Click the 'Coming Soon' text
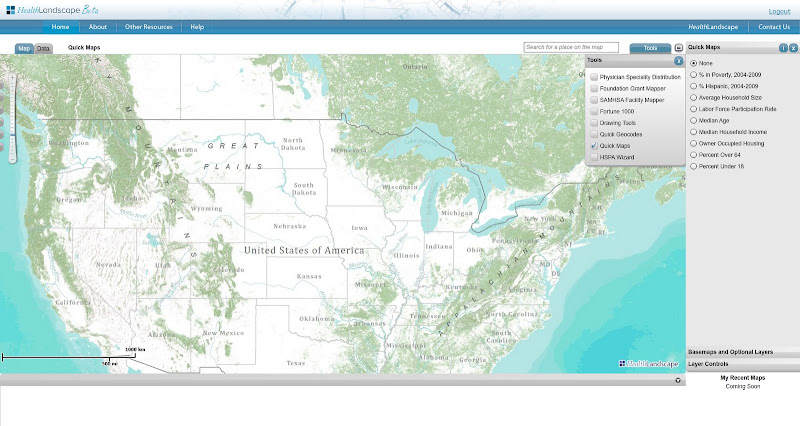The height and width of the screenshot is (426, 800). coord(742,387)
